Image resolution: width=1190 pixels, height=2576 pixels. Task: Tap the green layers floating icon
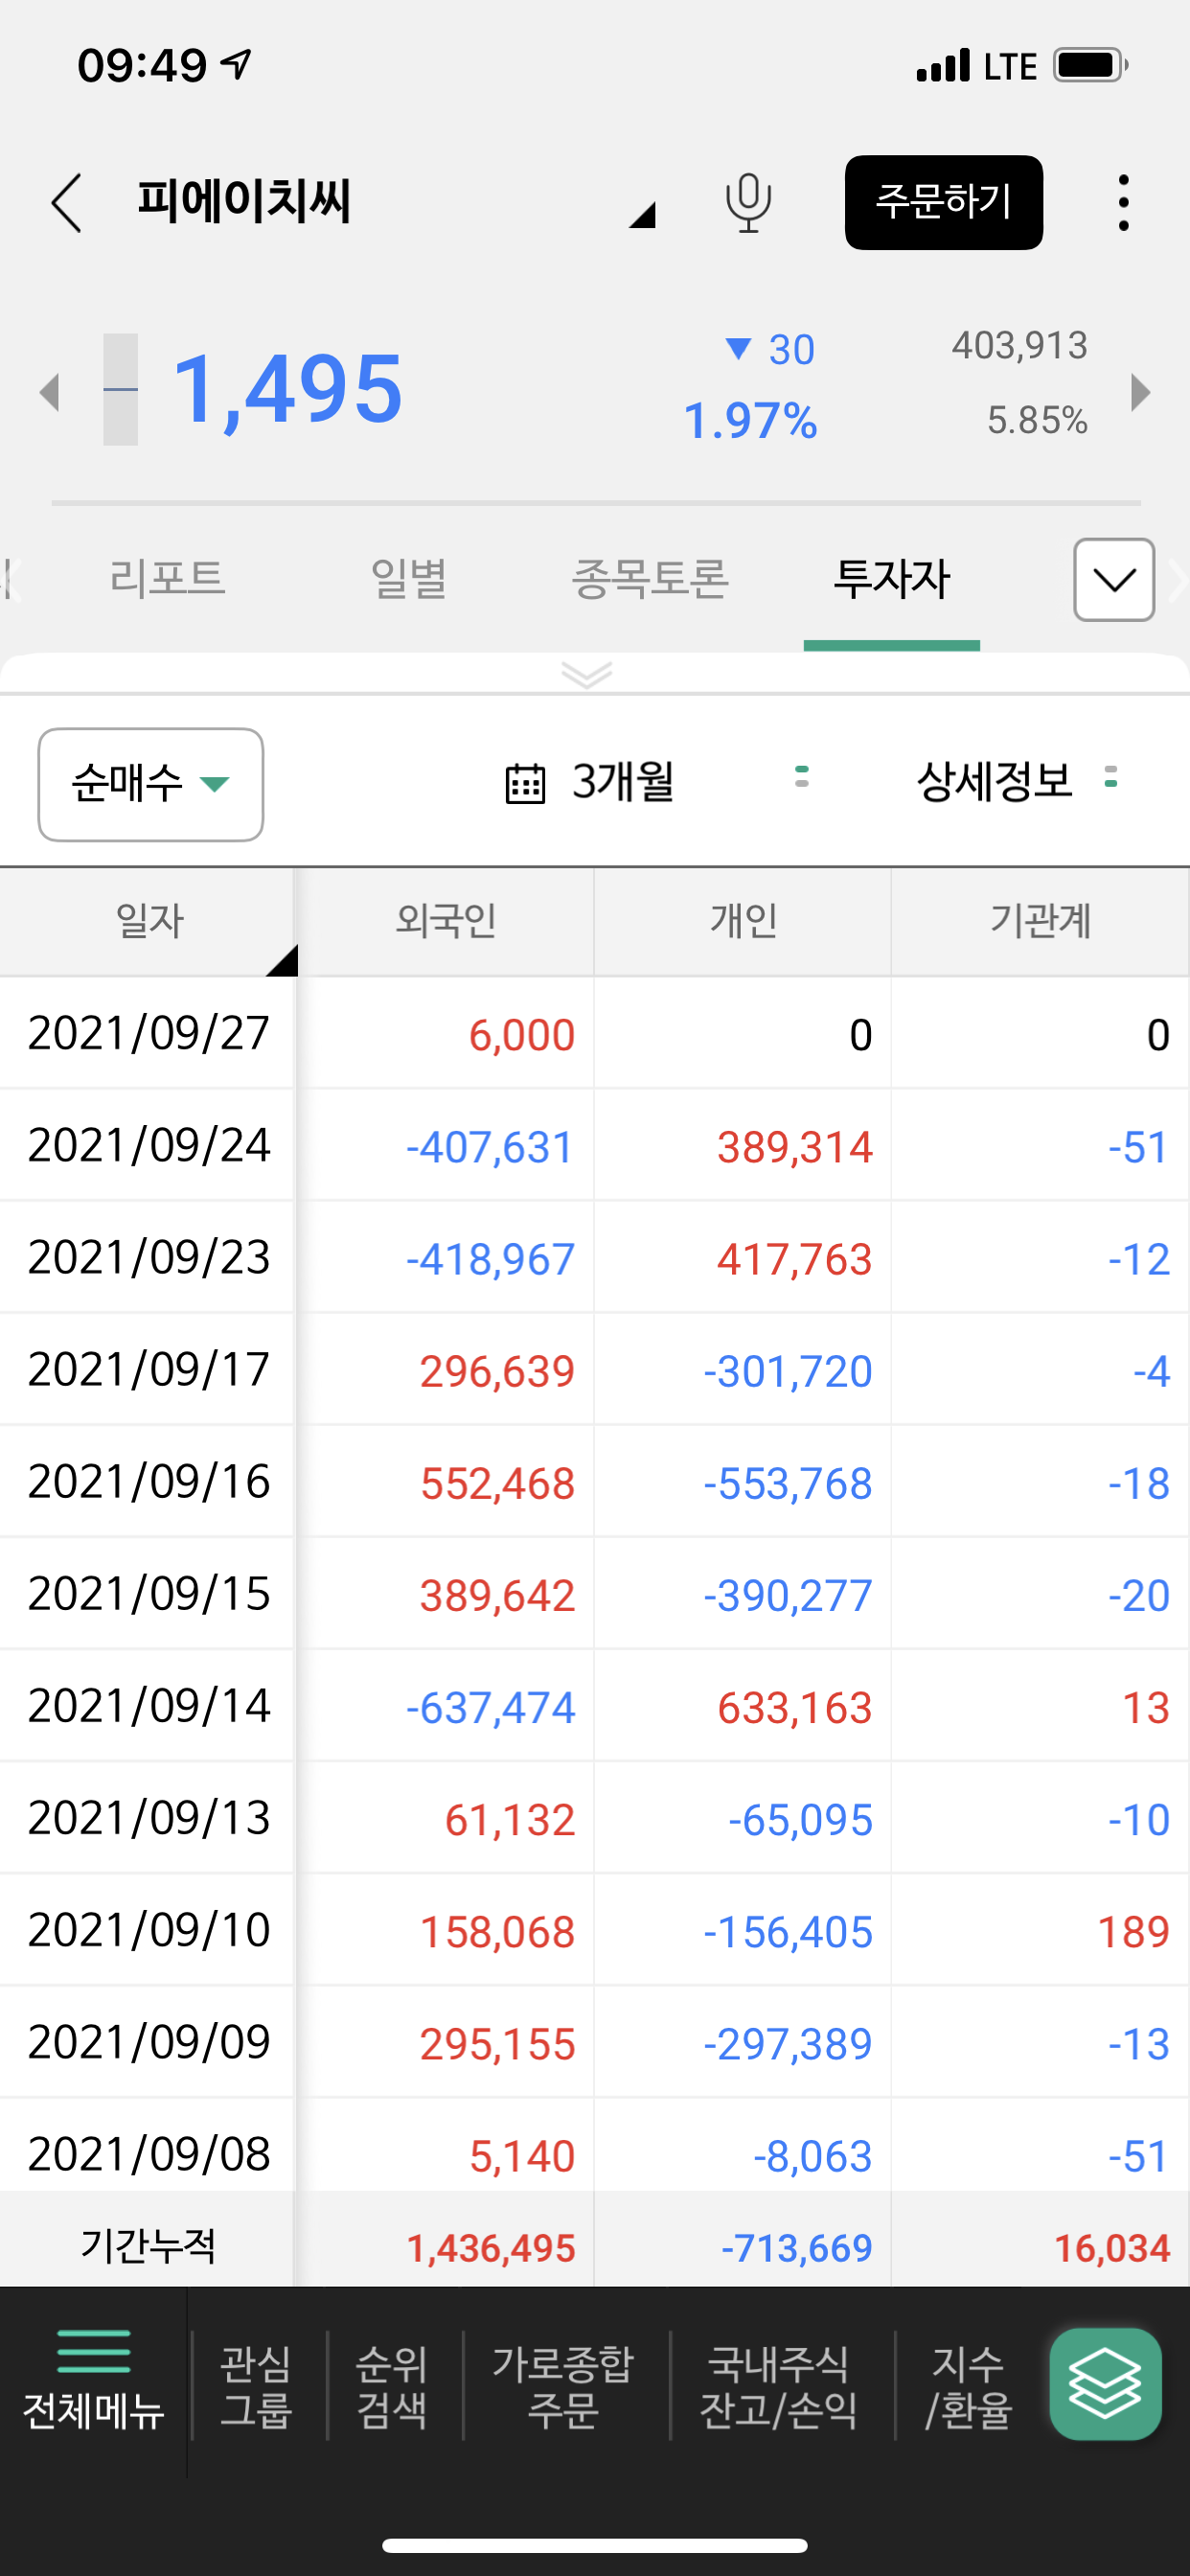pos(1105,2384)
